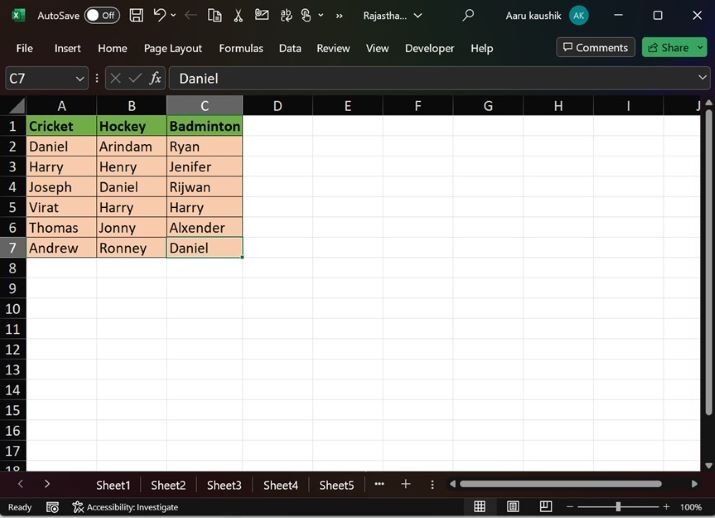This screenshot has height=518, width=715.
Task: Select the Cricket header cell
Action: (x=62, y=126)
